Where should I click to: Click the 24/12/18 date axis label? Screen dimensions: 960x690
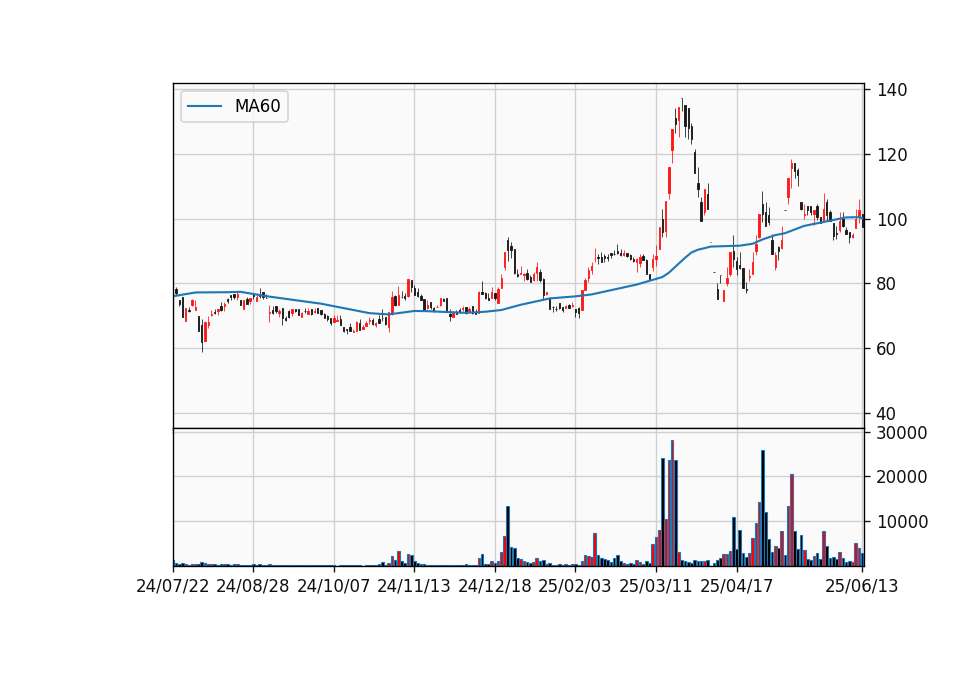pyautogui.click(x=495, y=586)
